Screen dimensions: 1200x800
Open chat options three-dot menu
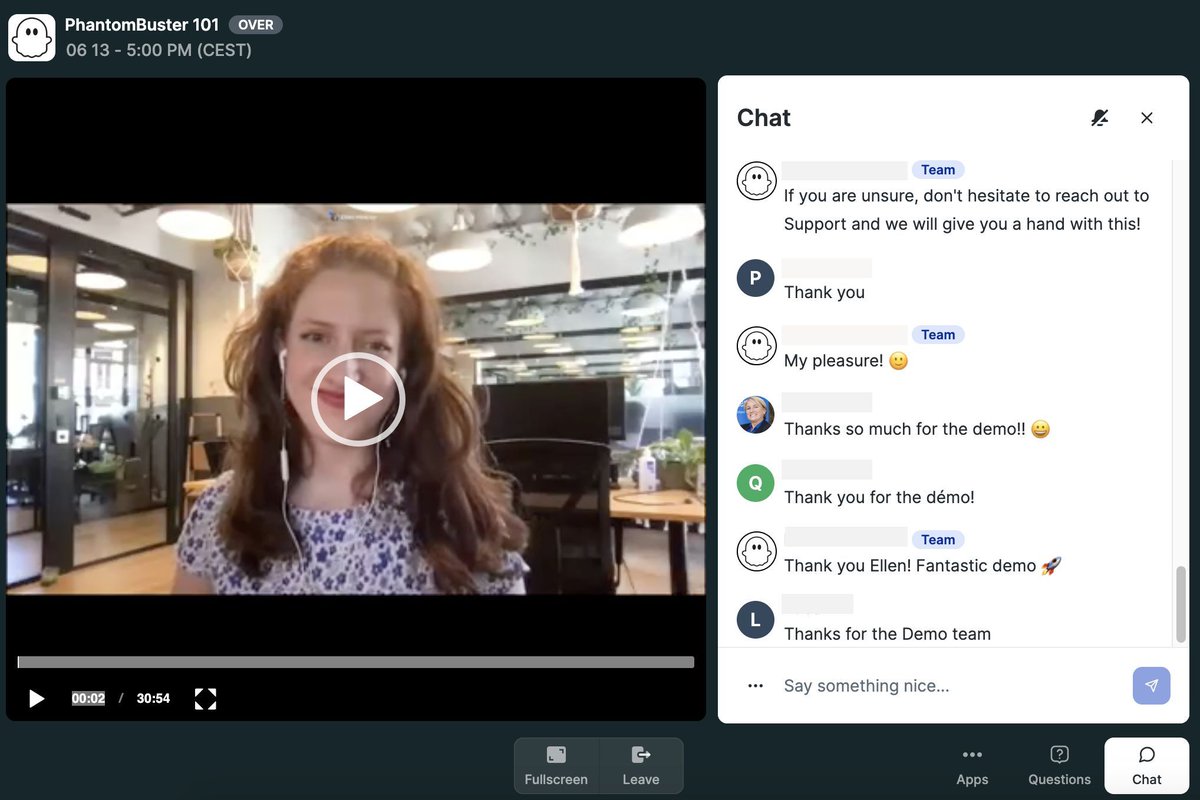coord(756,686)
